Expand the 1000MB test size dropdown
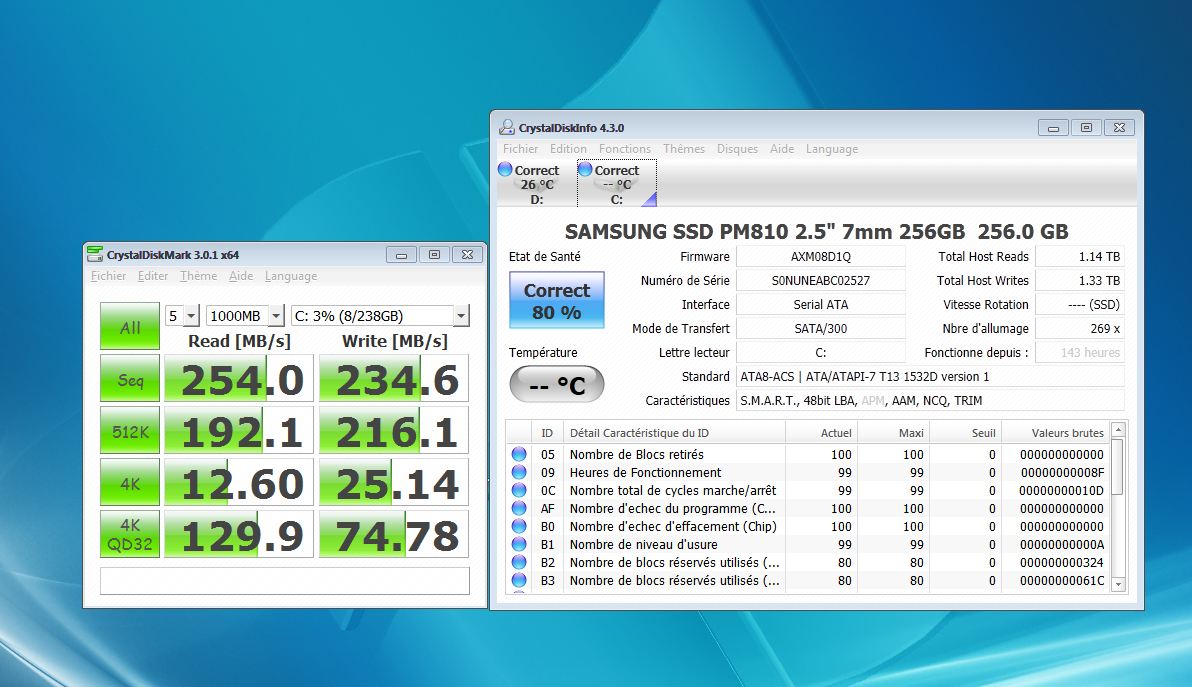The width and height of the screenshot is (1192, 687). pyautogui.click(x=245, y=316)
